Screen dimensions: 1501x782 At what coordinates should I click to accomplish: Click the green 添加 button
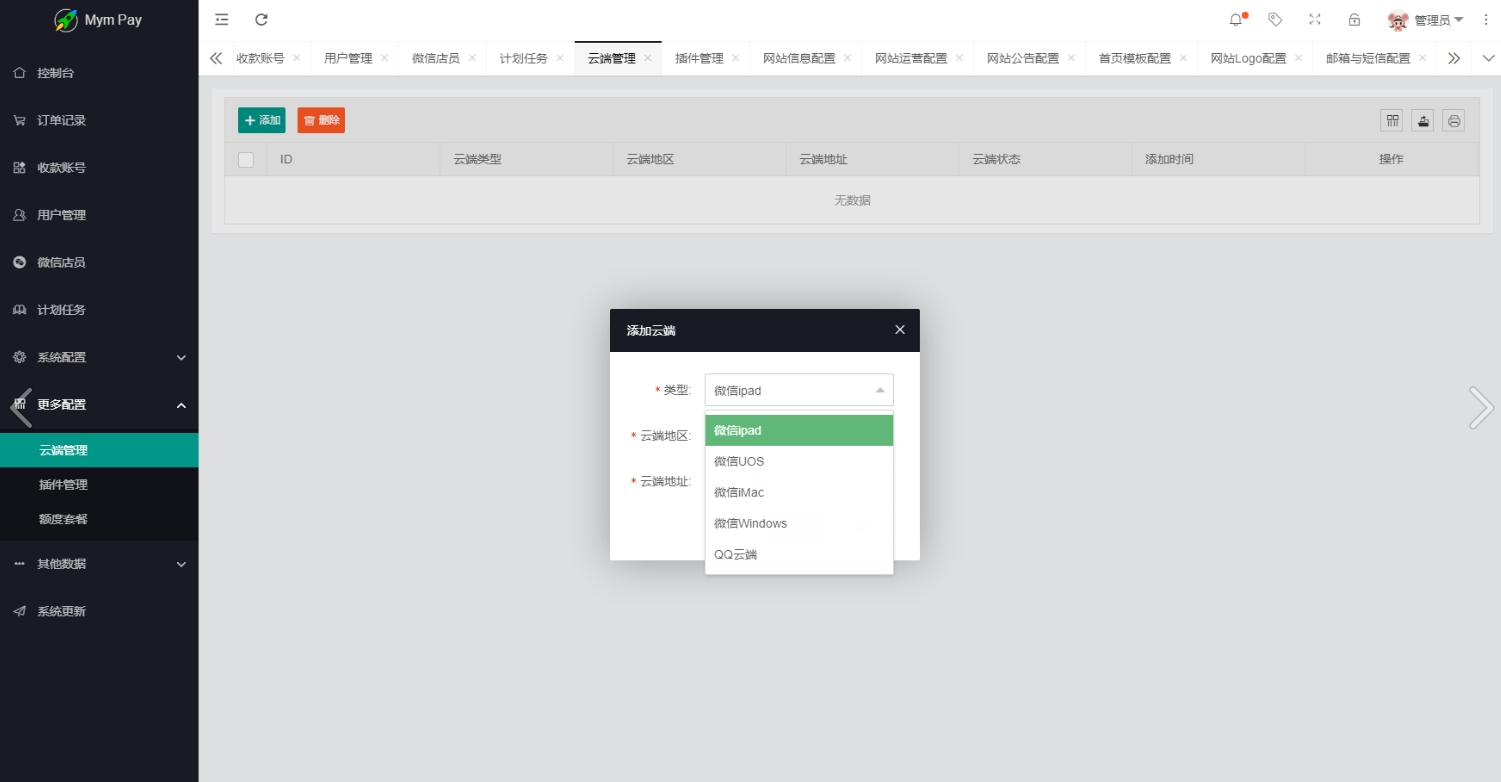tap(262, 120)
